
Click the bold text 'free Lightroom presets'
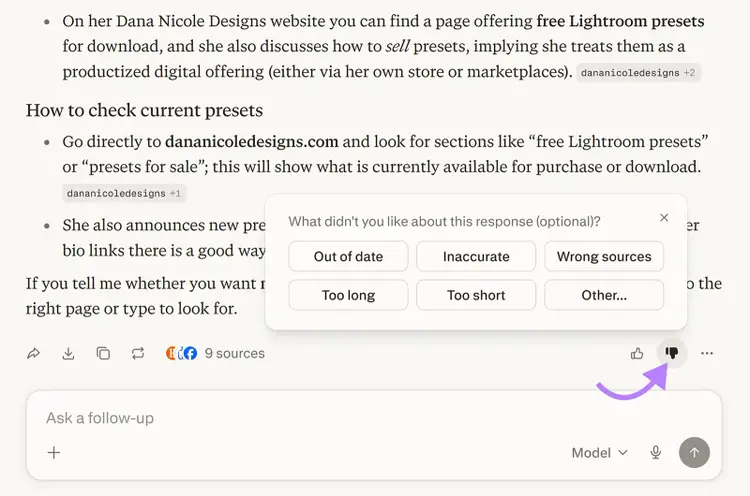pyautogui.click(x=620, y=21)
